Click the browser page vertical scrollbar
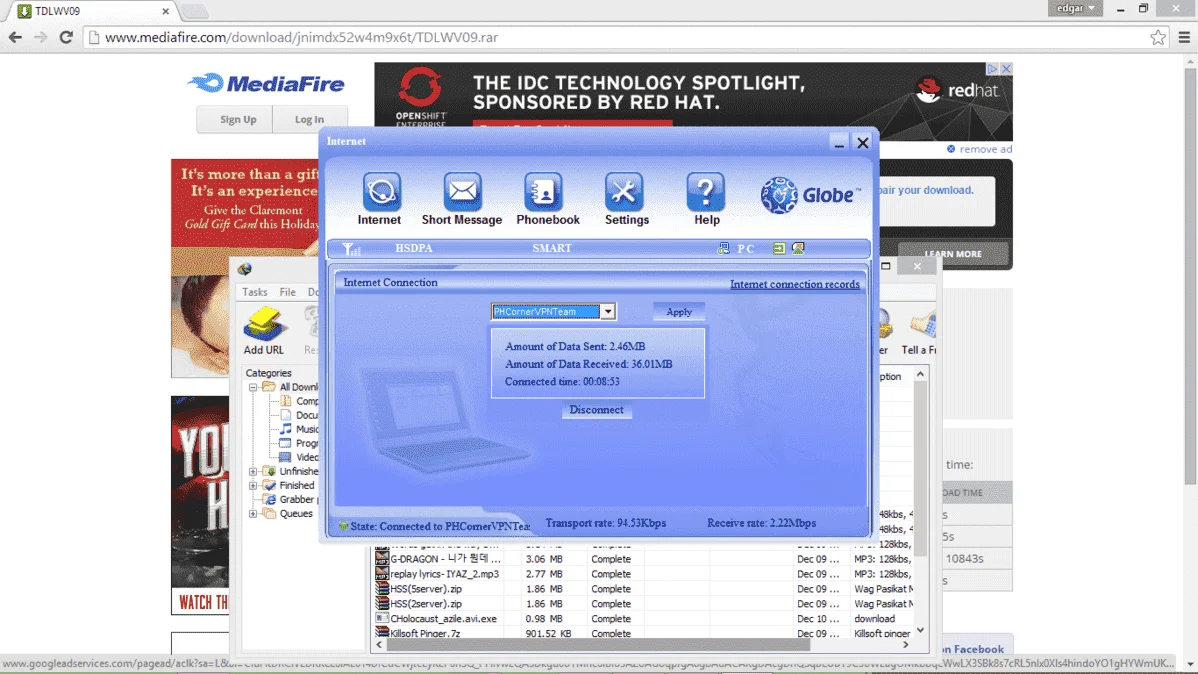 (1190, 275)
